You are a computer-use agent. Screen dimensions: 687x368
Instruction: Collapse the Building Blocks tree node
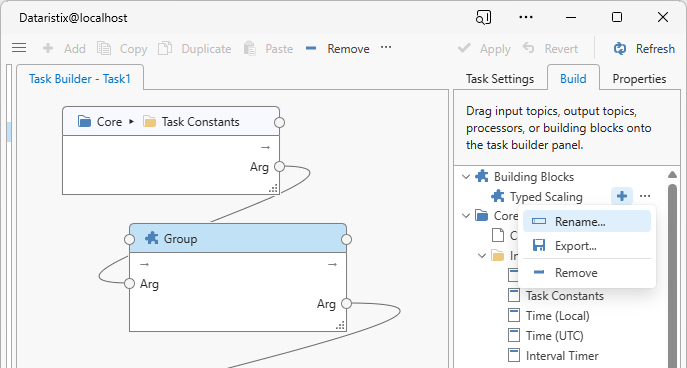click(x=466, y=177)
